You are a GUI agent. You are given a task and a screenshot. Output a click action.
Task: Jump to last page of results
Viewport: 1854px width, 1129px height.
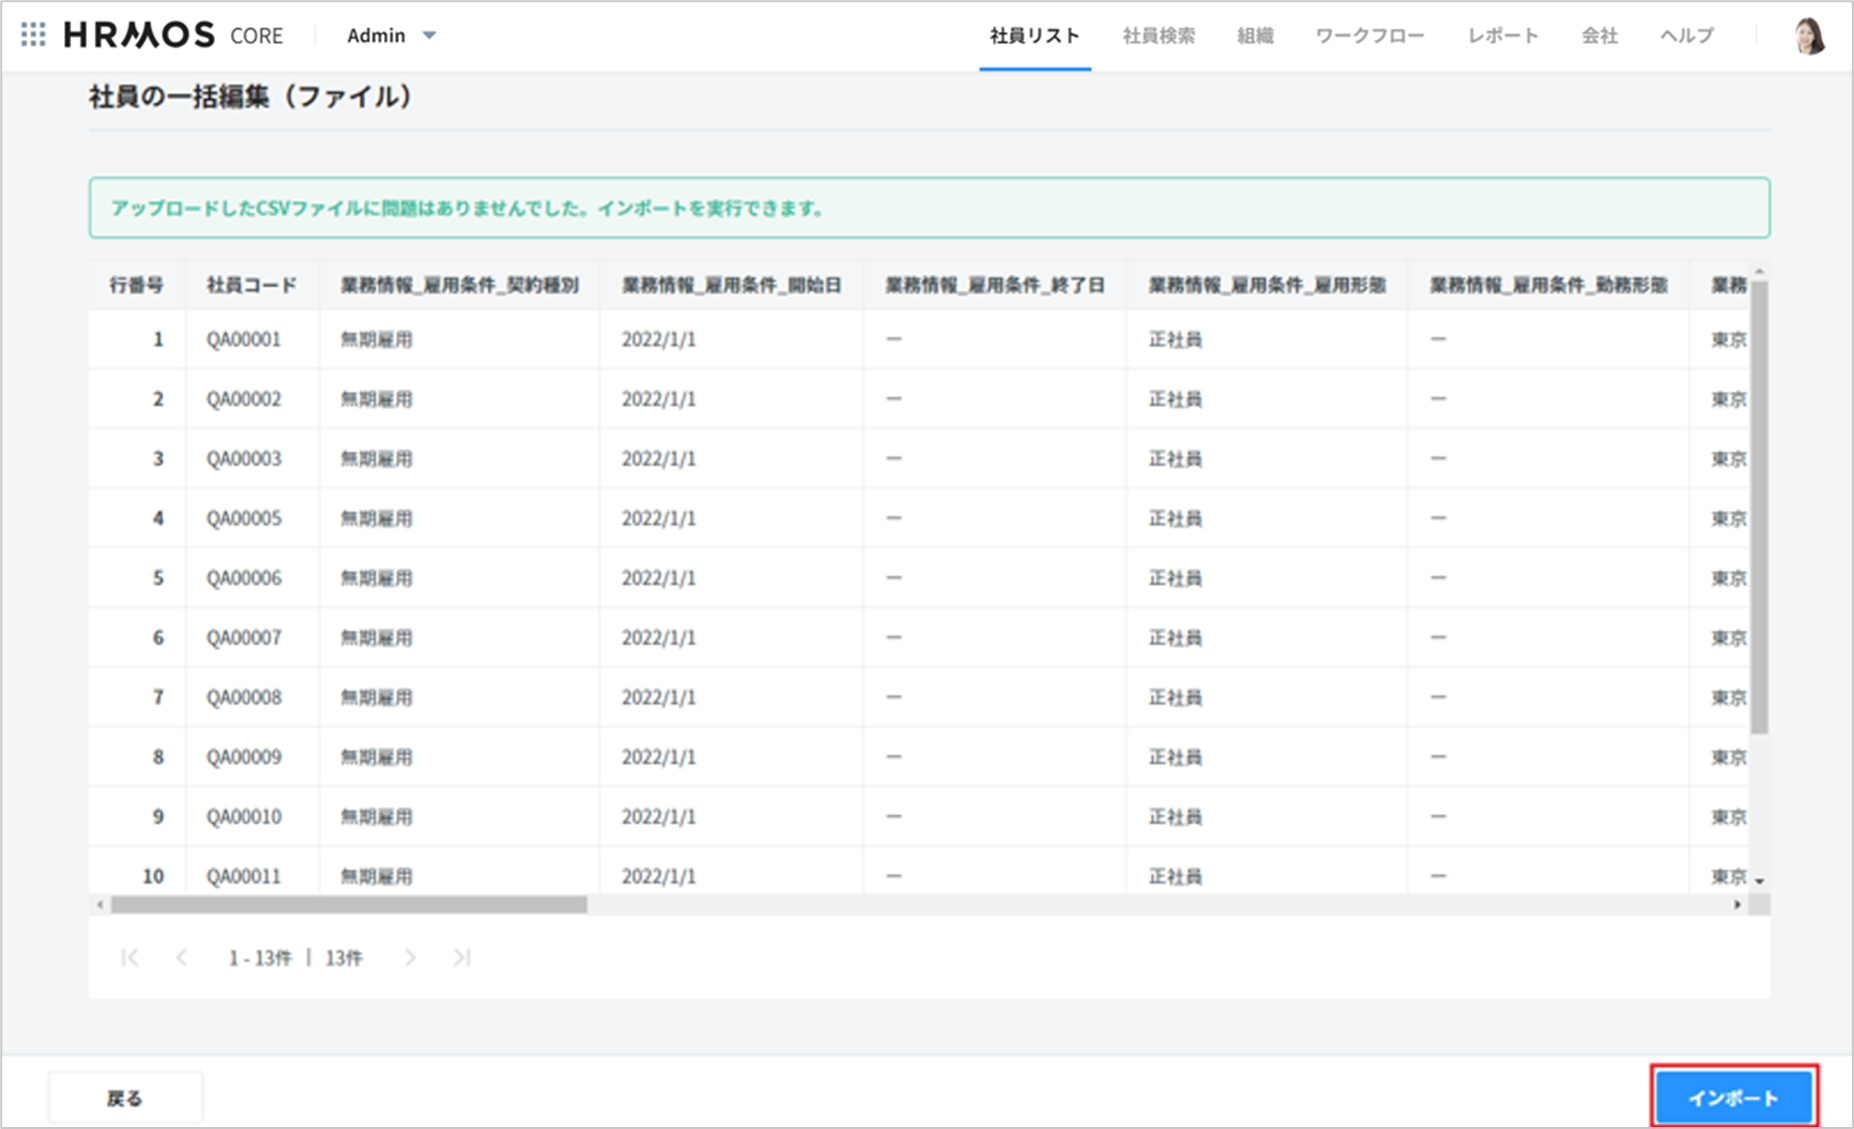point(461,958)
